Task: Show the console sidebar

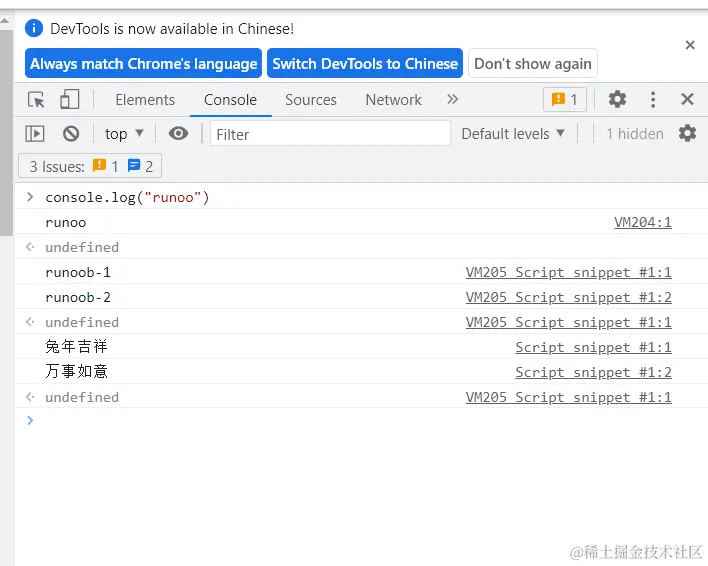Action: [x=35, y=134]
